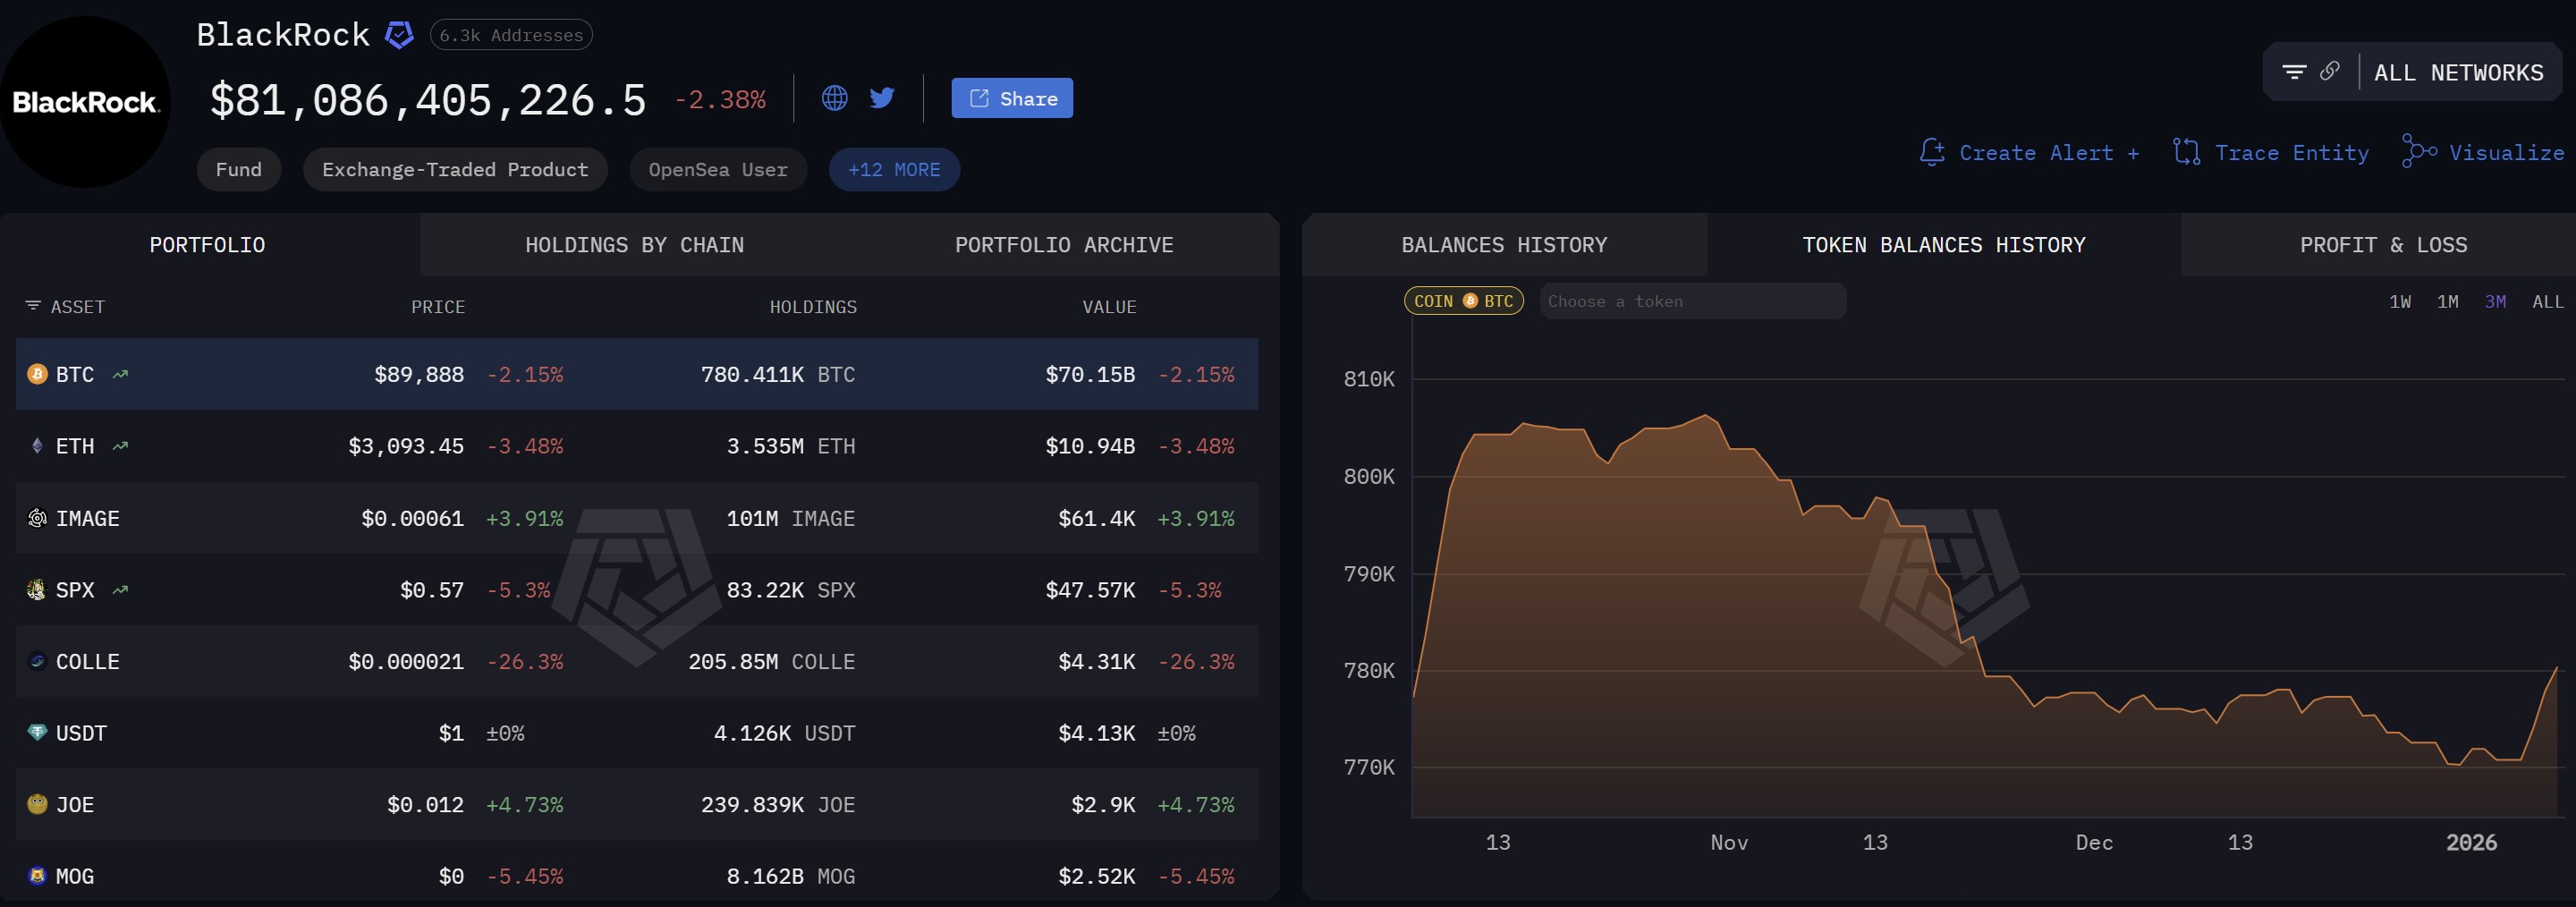This screenshot has width=2576, height=907.
Task: Click the chain link icon near ALL NETWORKS
Action: [2330, 71]
